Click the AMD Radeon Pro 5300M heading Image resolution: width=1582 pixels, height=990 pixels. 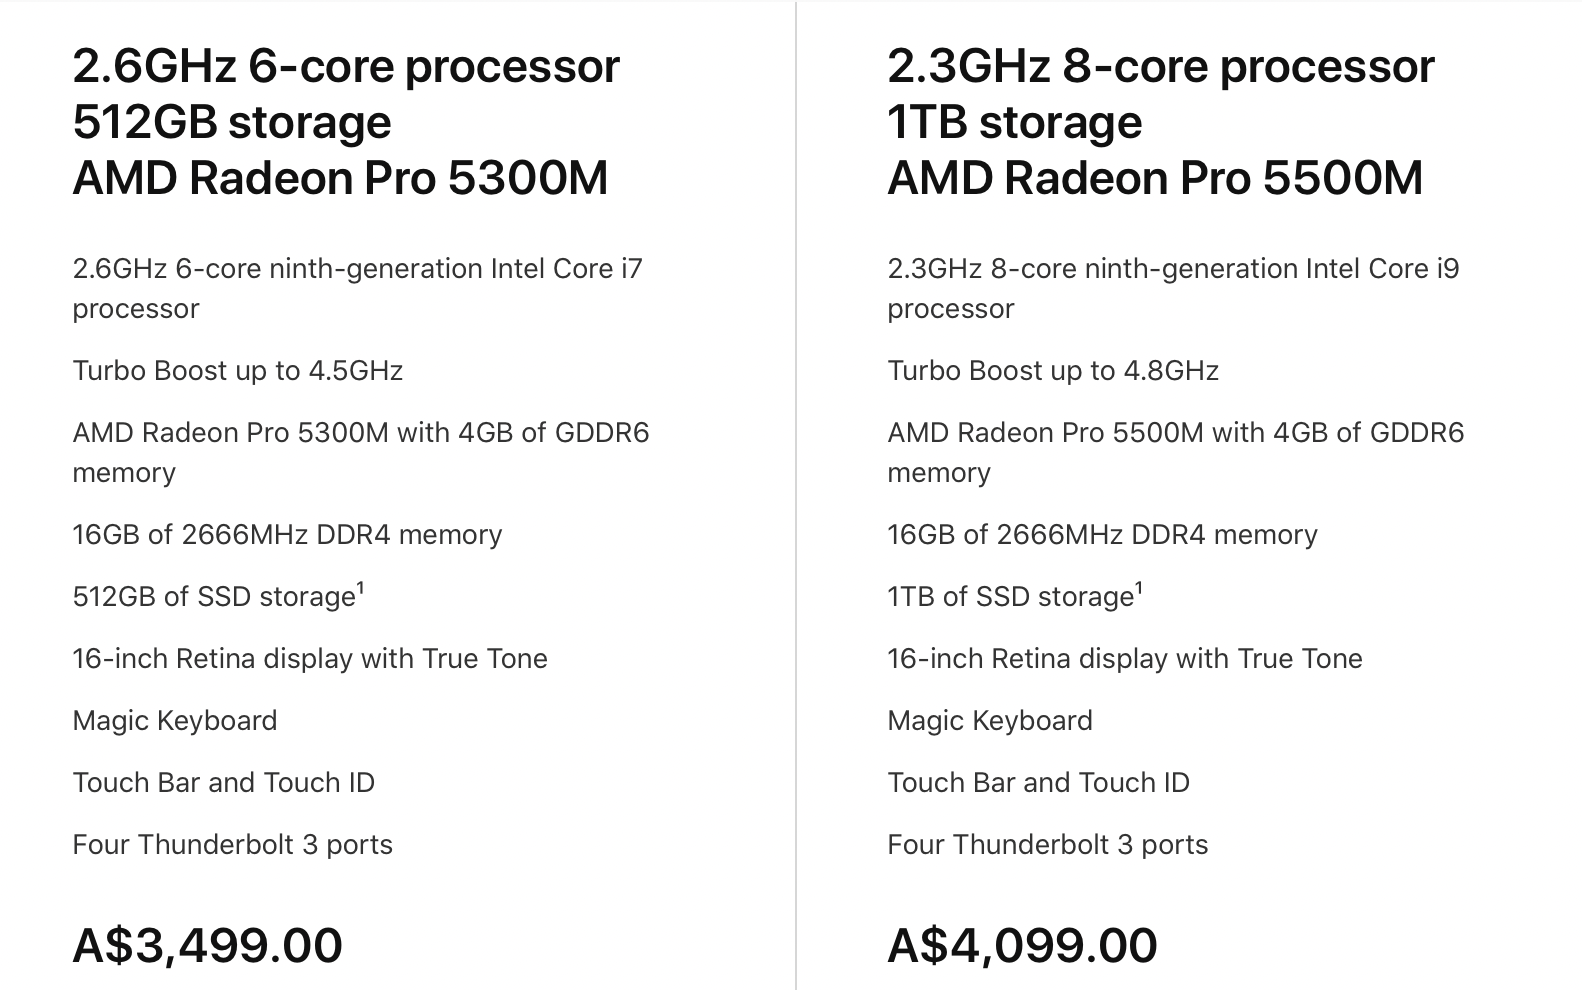(x=340, y=179)
